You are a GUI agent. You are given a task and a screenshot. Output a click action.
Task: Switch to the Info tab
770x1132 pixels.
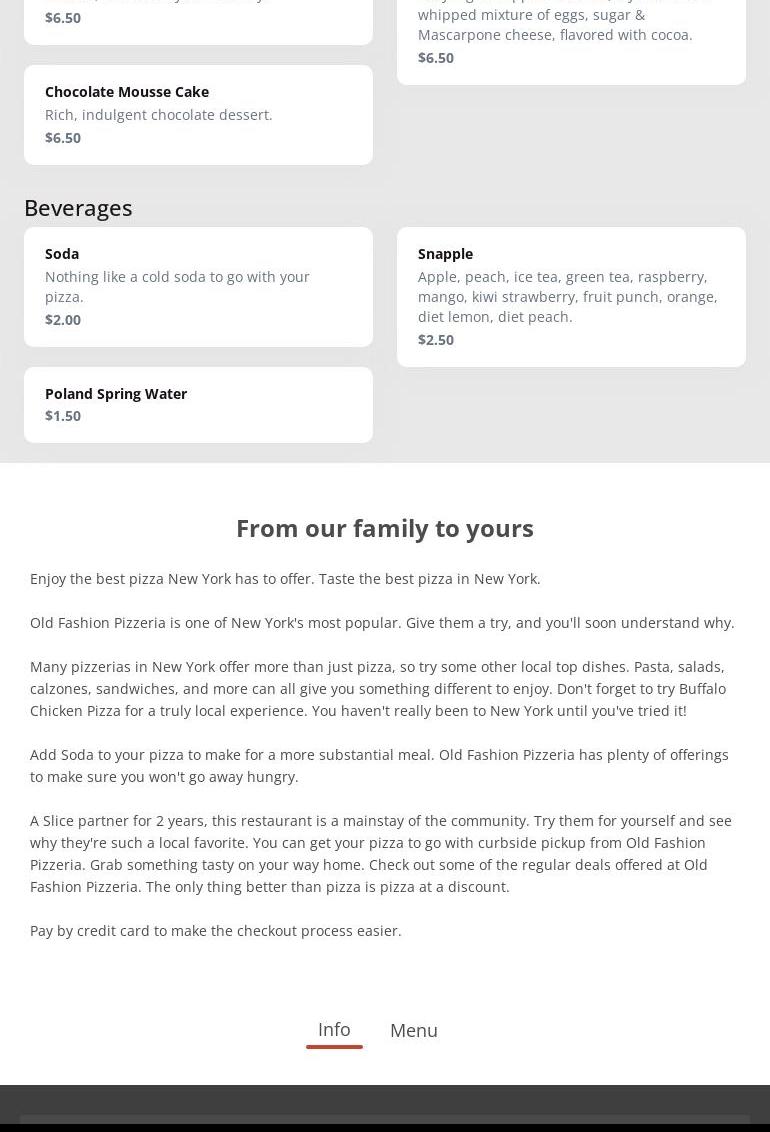click(334, 1030)
